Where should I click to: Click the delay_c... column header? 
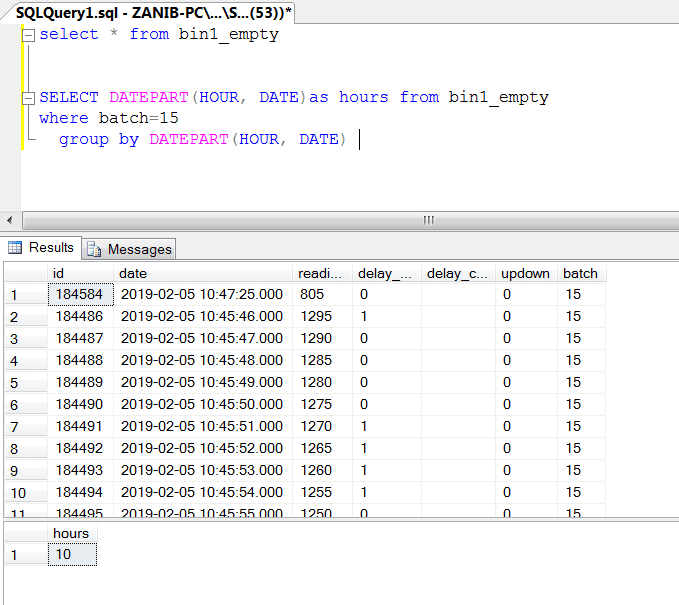click(459, 273)
